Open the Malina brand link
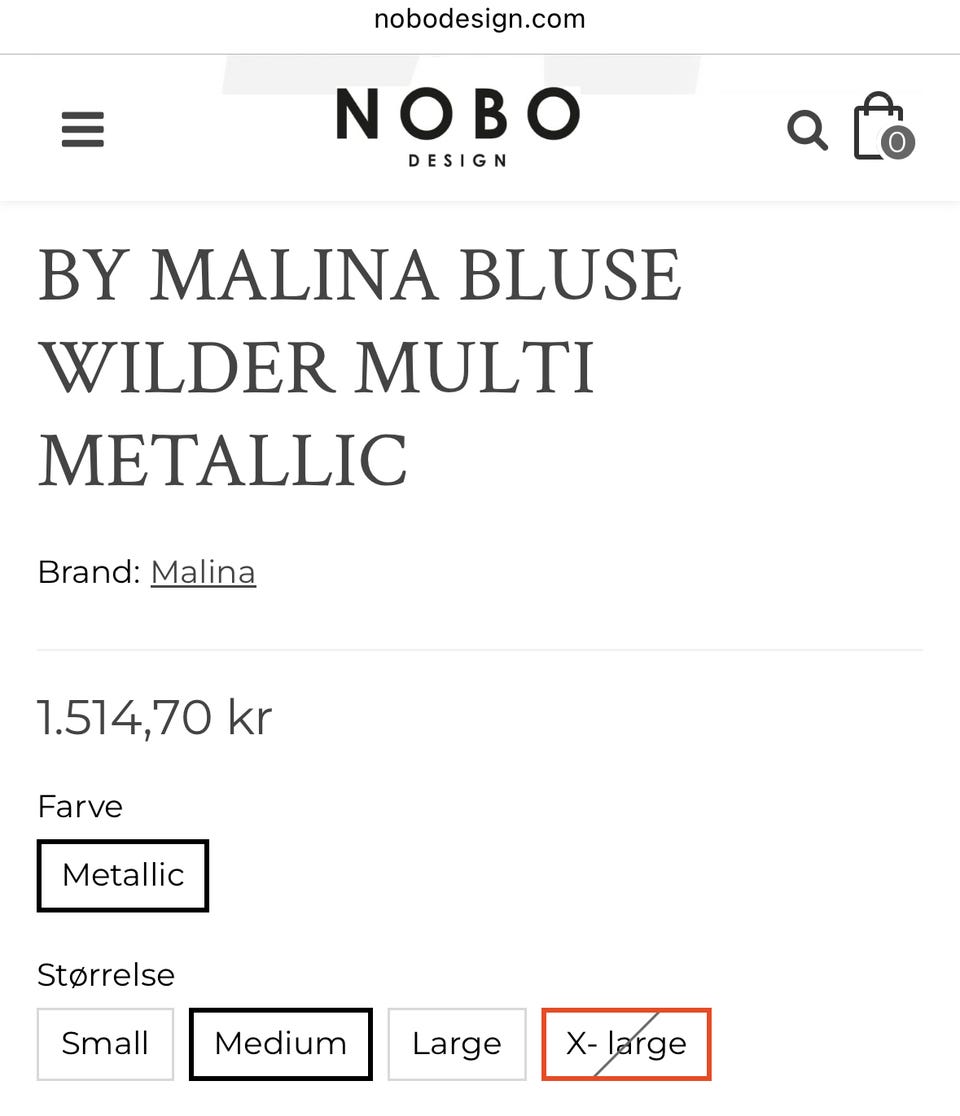This screenshot has height=1116, width=960. click(x=203, y=572)
